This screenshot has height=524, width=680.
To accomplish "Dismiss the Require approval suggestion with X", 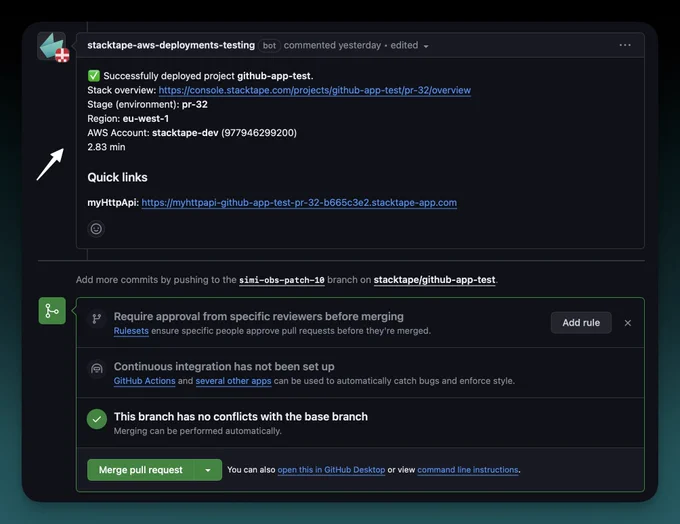I will point(628,323).
